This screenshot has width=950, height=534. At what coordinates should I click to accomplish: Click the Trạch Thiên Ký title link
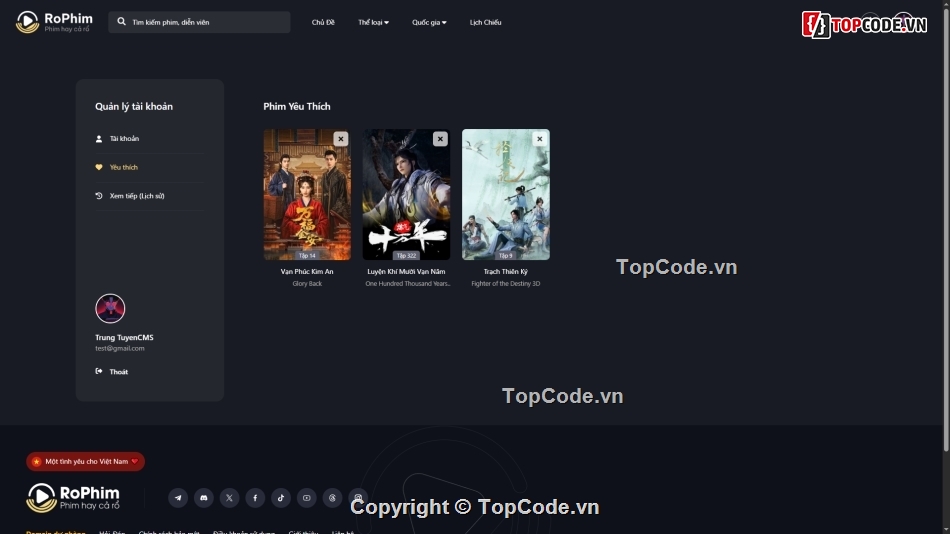point(506,272)
